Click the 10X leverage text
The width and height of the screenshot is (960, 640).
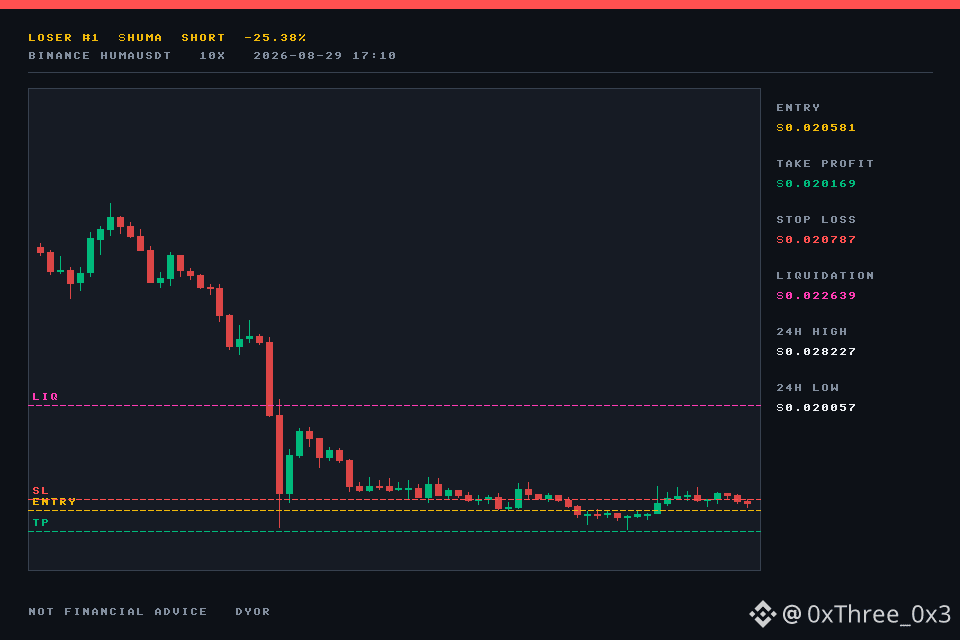coord(212,56)
